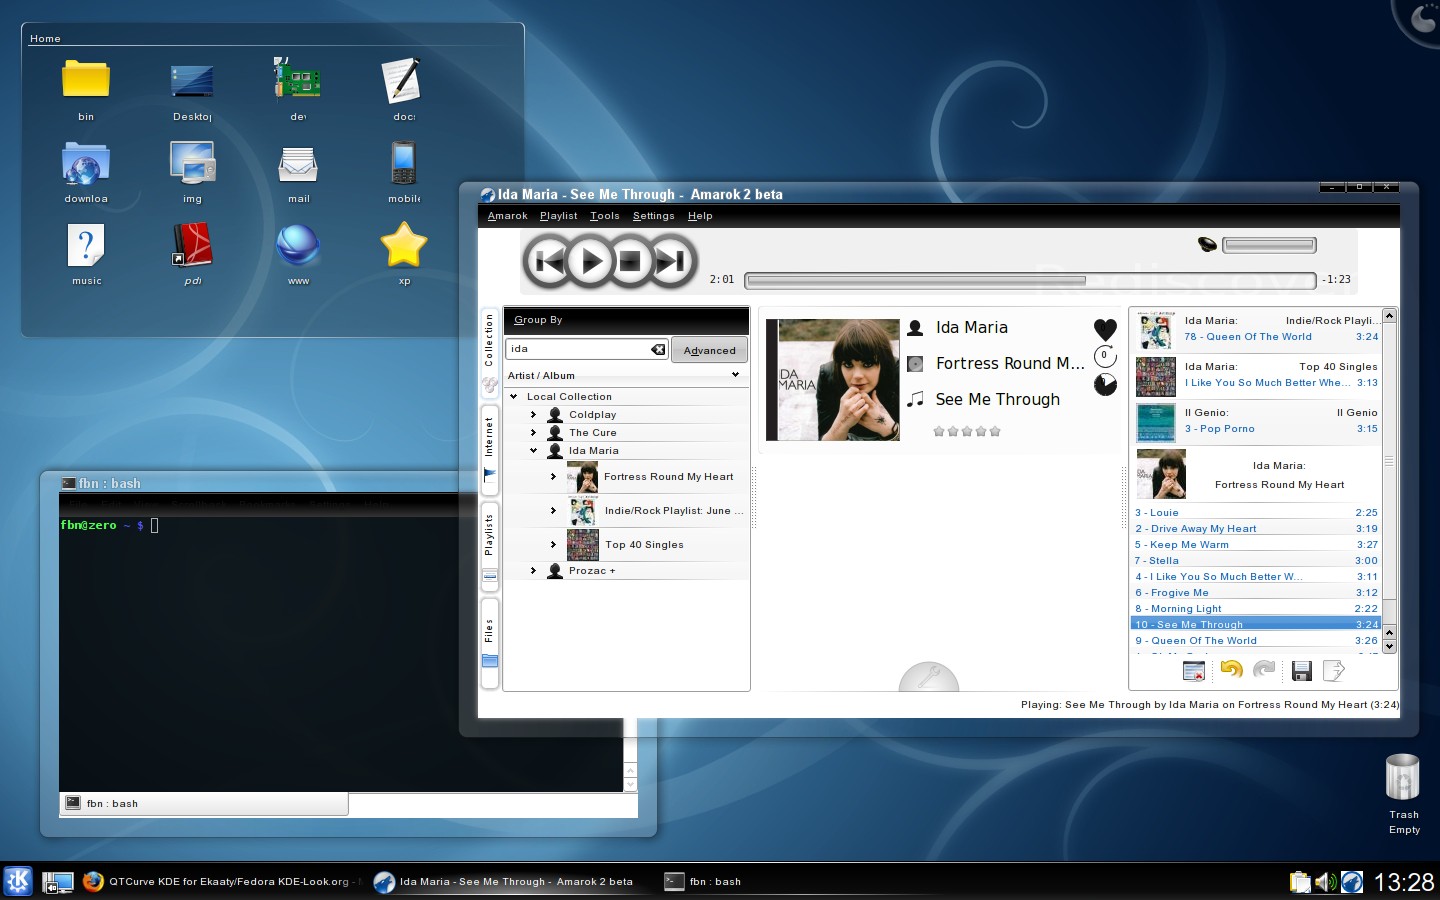Open the Playlist menu
Screen dimensions: 1440x900
click(558, 216)
